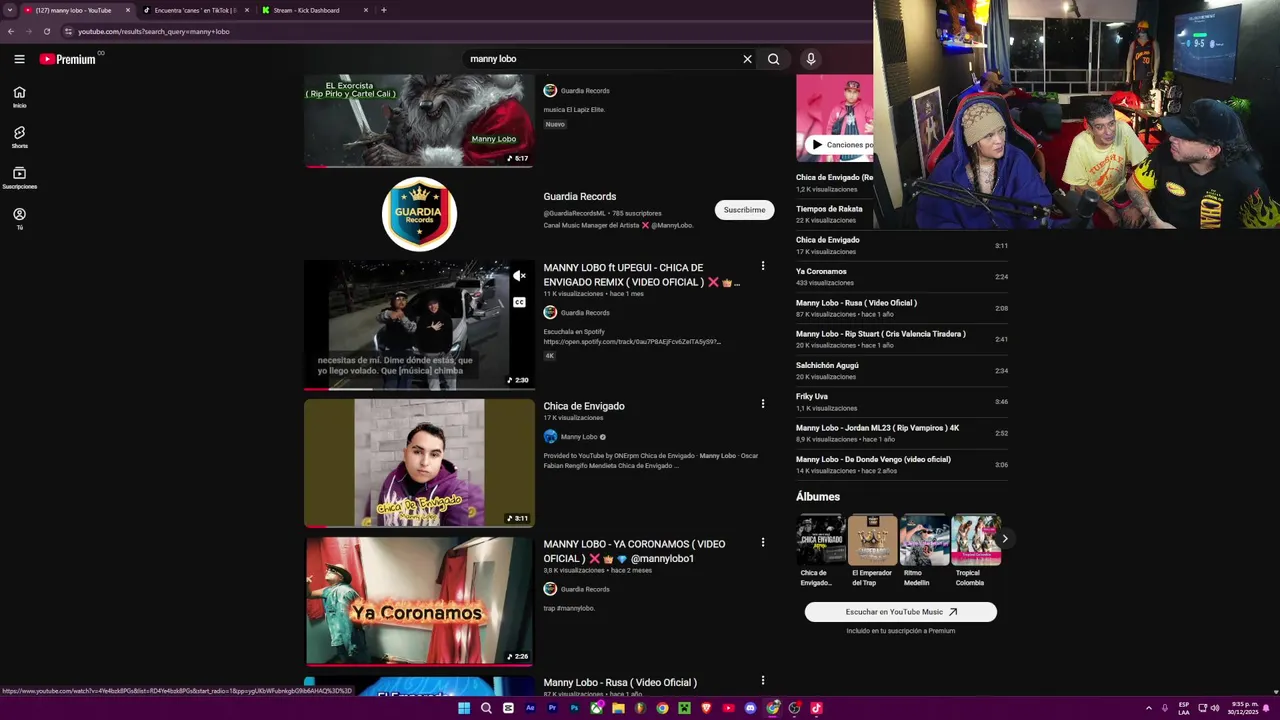Play the El Exorcista video thumbnail
The height and width of the screenshot is (720, 1280).
coord(419,120)
